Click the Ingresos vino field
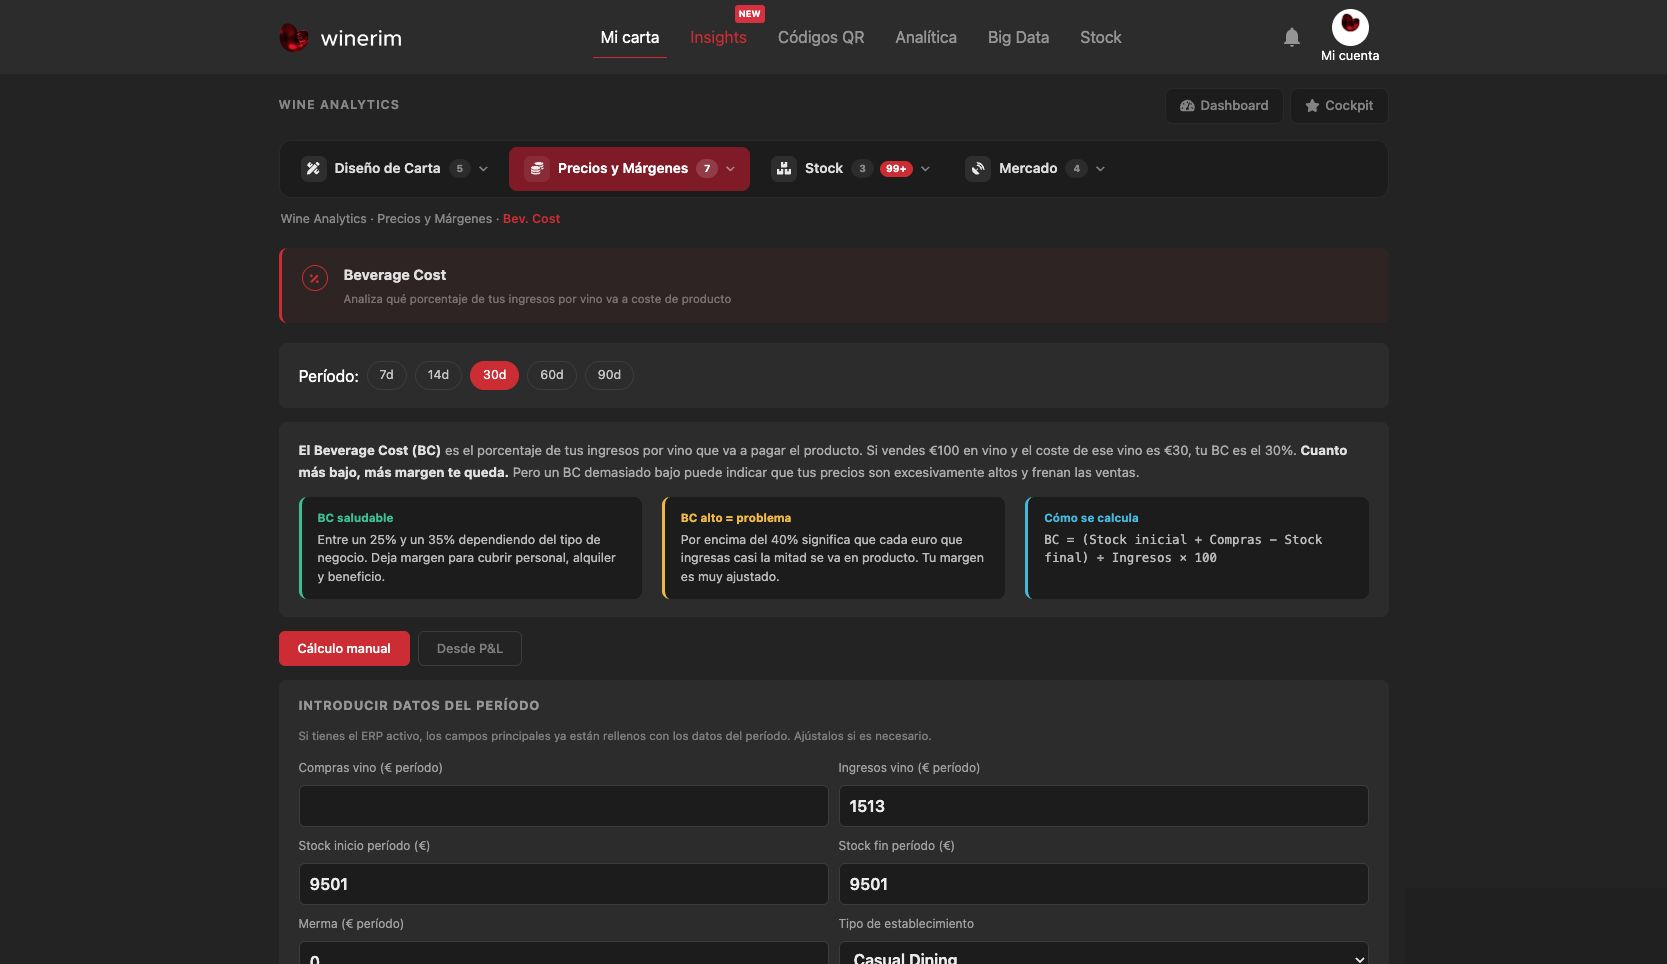 (x=1103, y=806)
